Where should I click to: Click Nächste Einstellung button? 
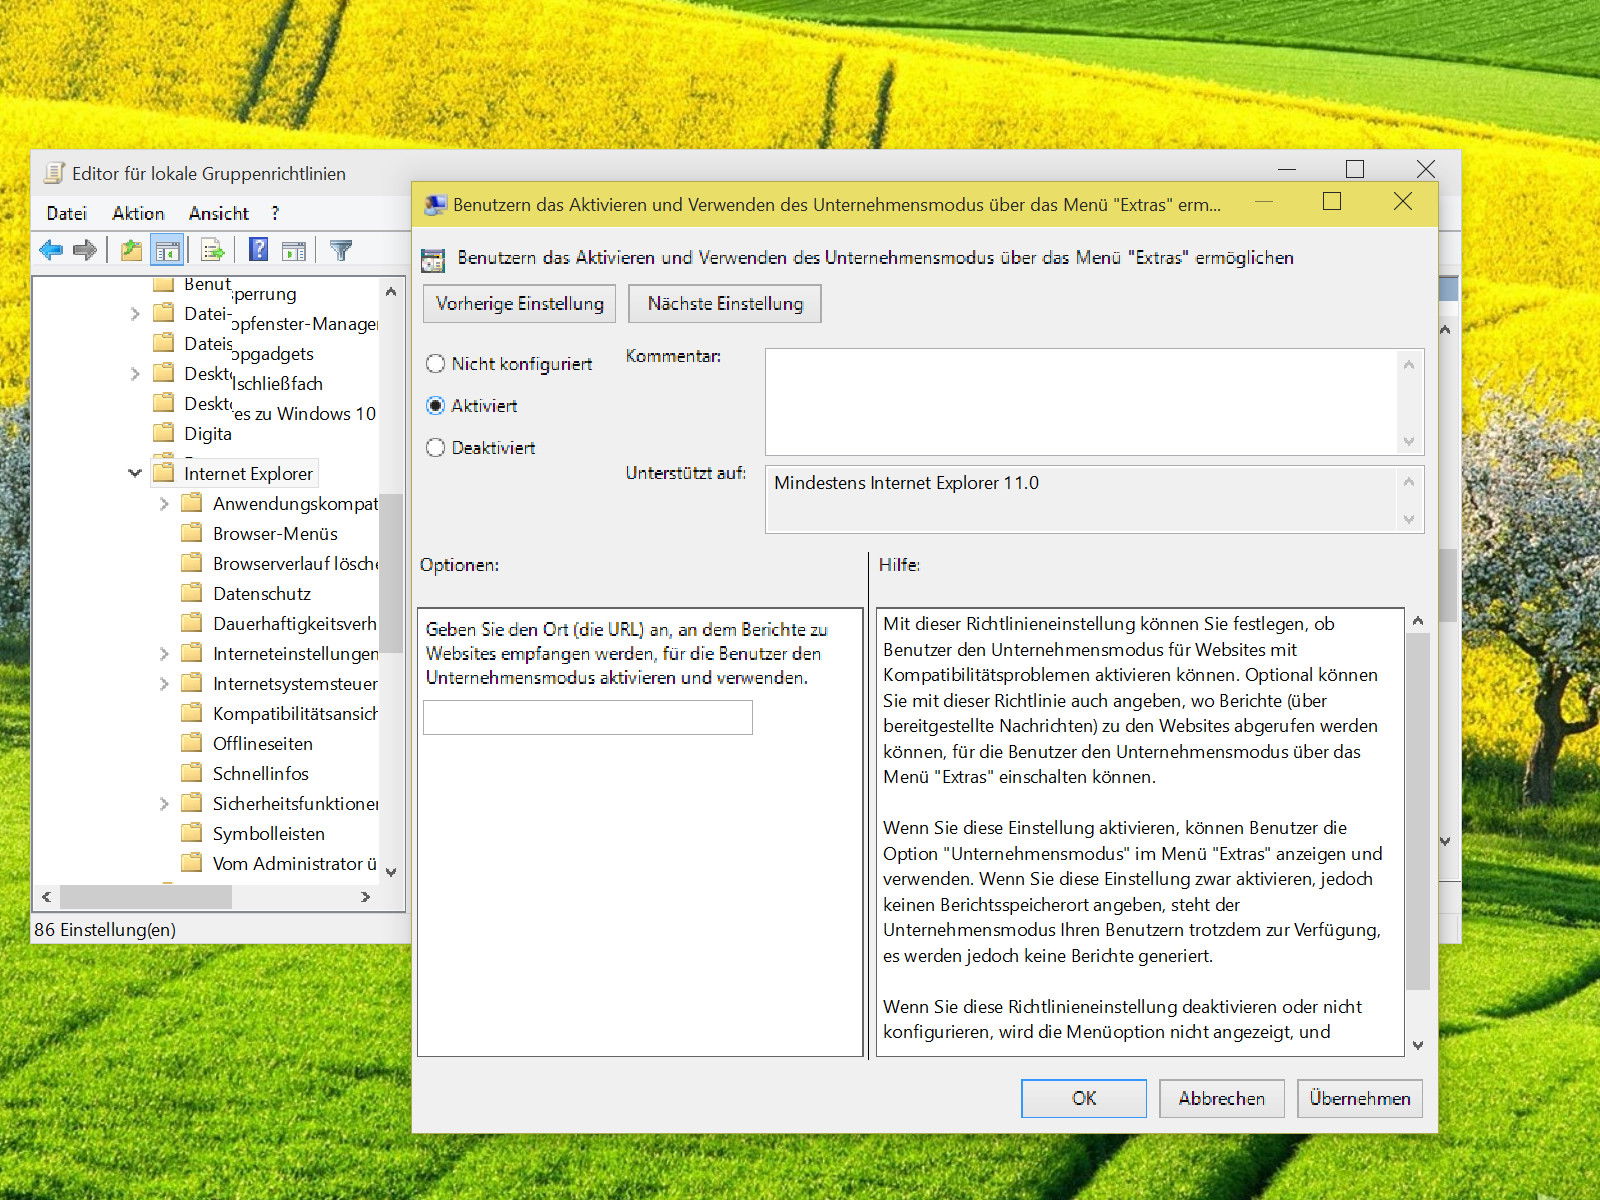tap(725, 304)
